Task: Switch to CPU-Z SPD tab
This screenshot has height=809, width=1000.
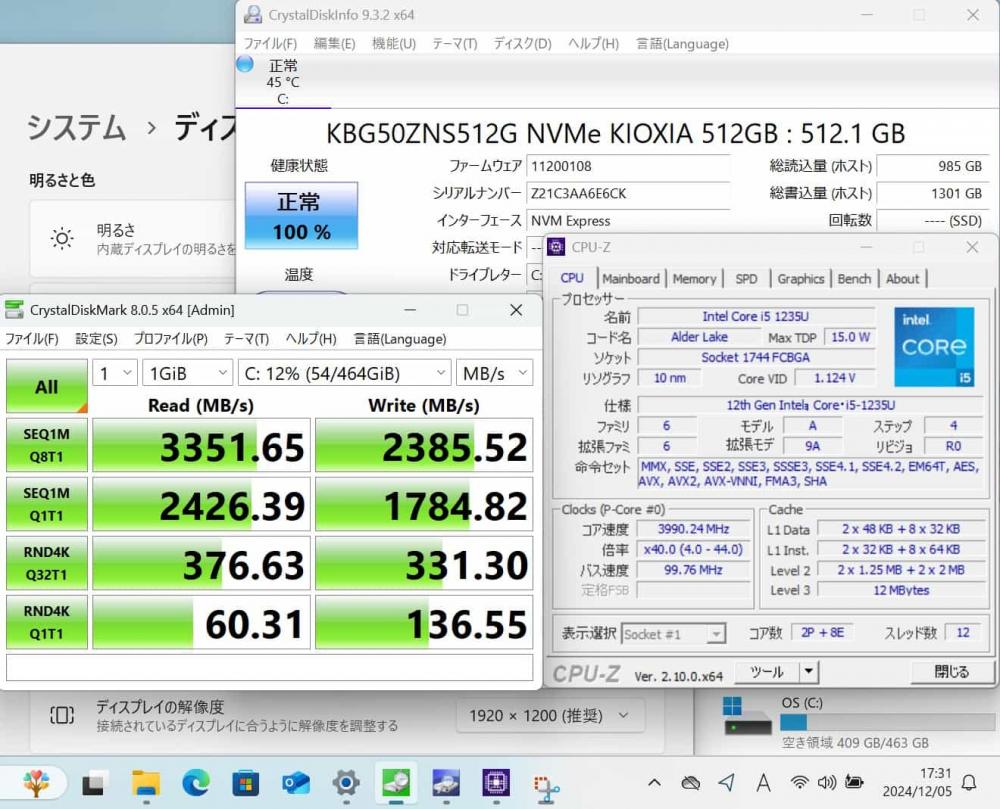Action: tap(746, 279)
